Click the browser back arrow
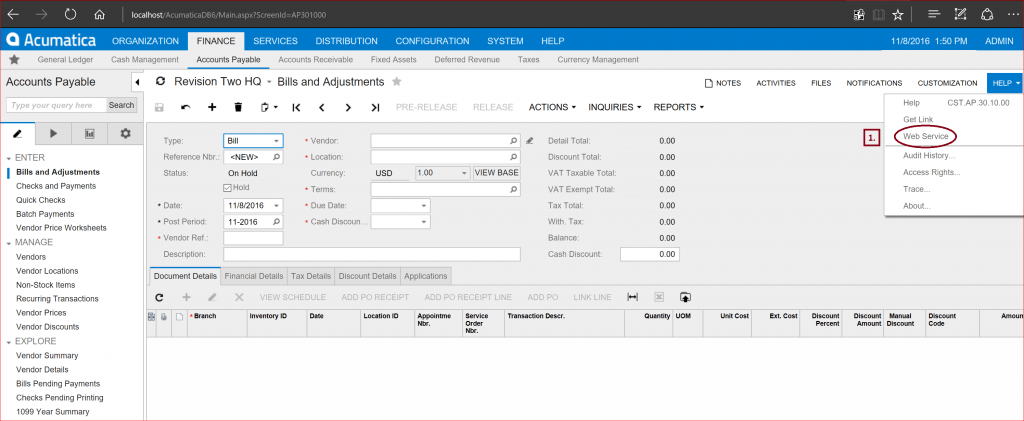The image size is (1024, 421). [12, 14]
